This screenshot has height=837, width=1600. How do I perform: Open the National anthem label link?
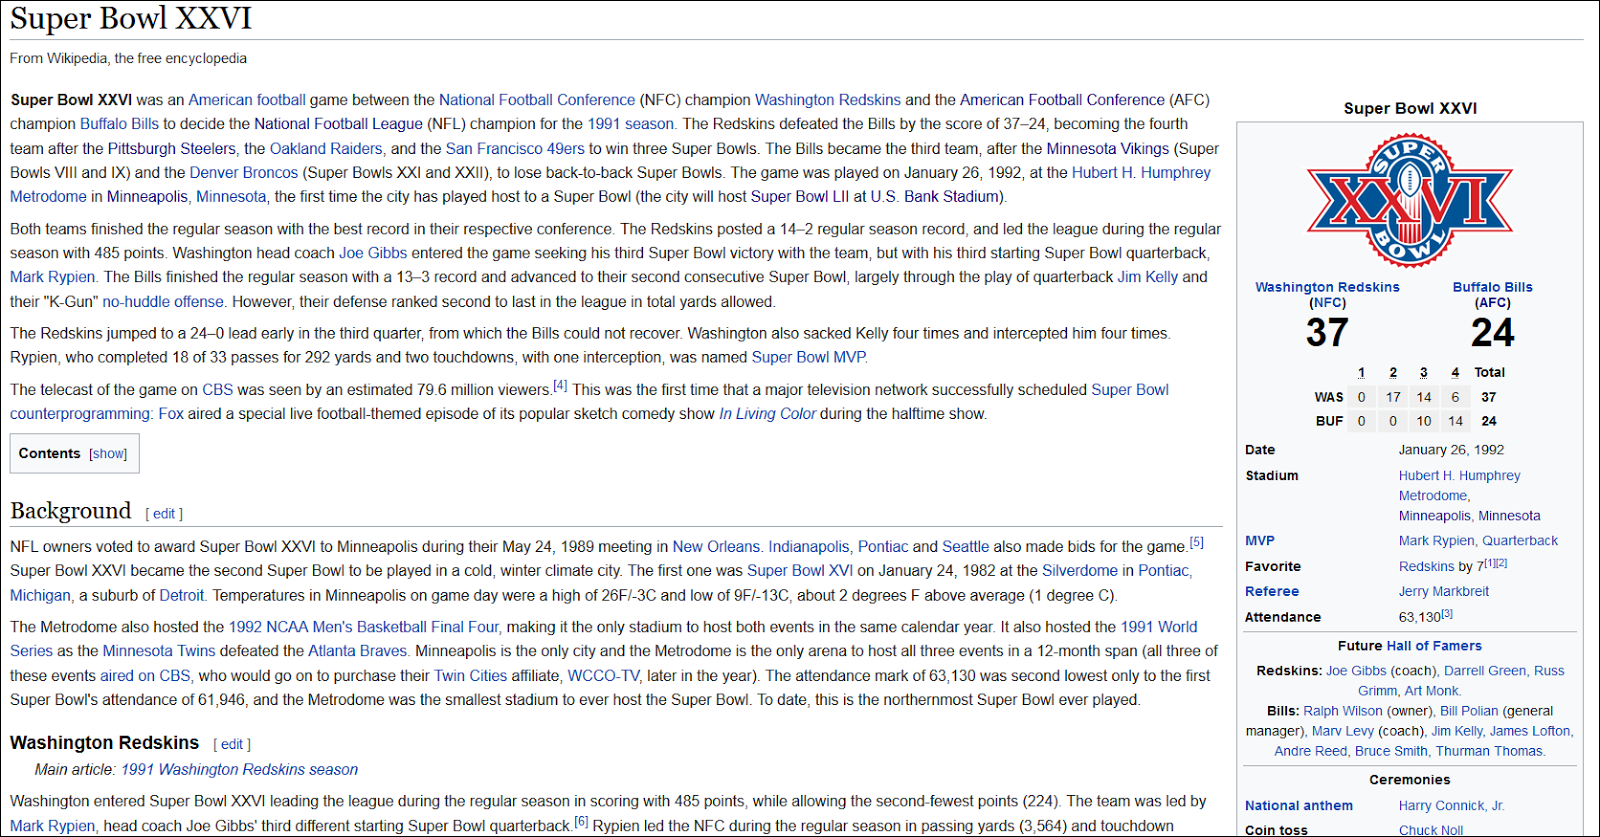(x=1298, y=806)
